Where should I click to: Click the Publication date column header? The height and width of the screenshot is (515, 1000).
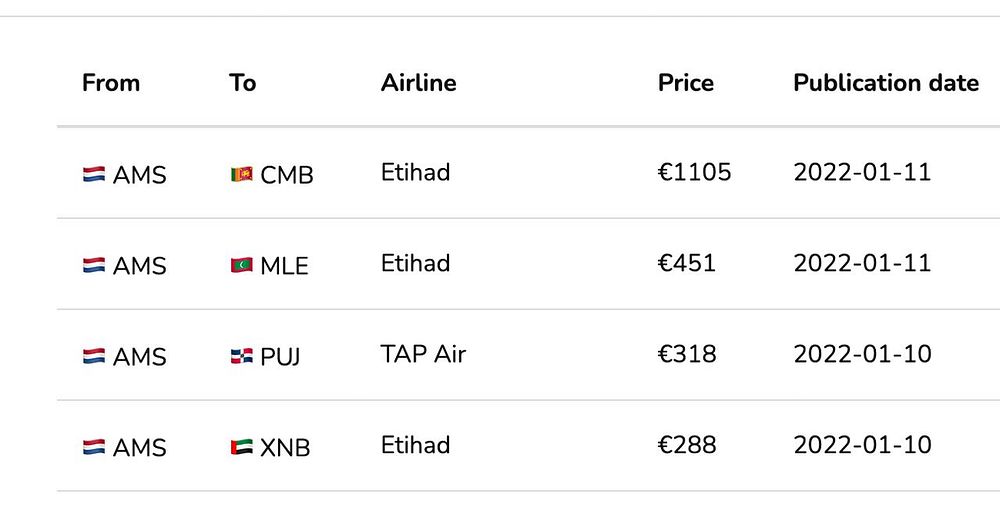pyautogui.click(x=886, y=83)
